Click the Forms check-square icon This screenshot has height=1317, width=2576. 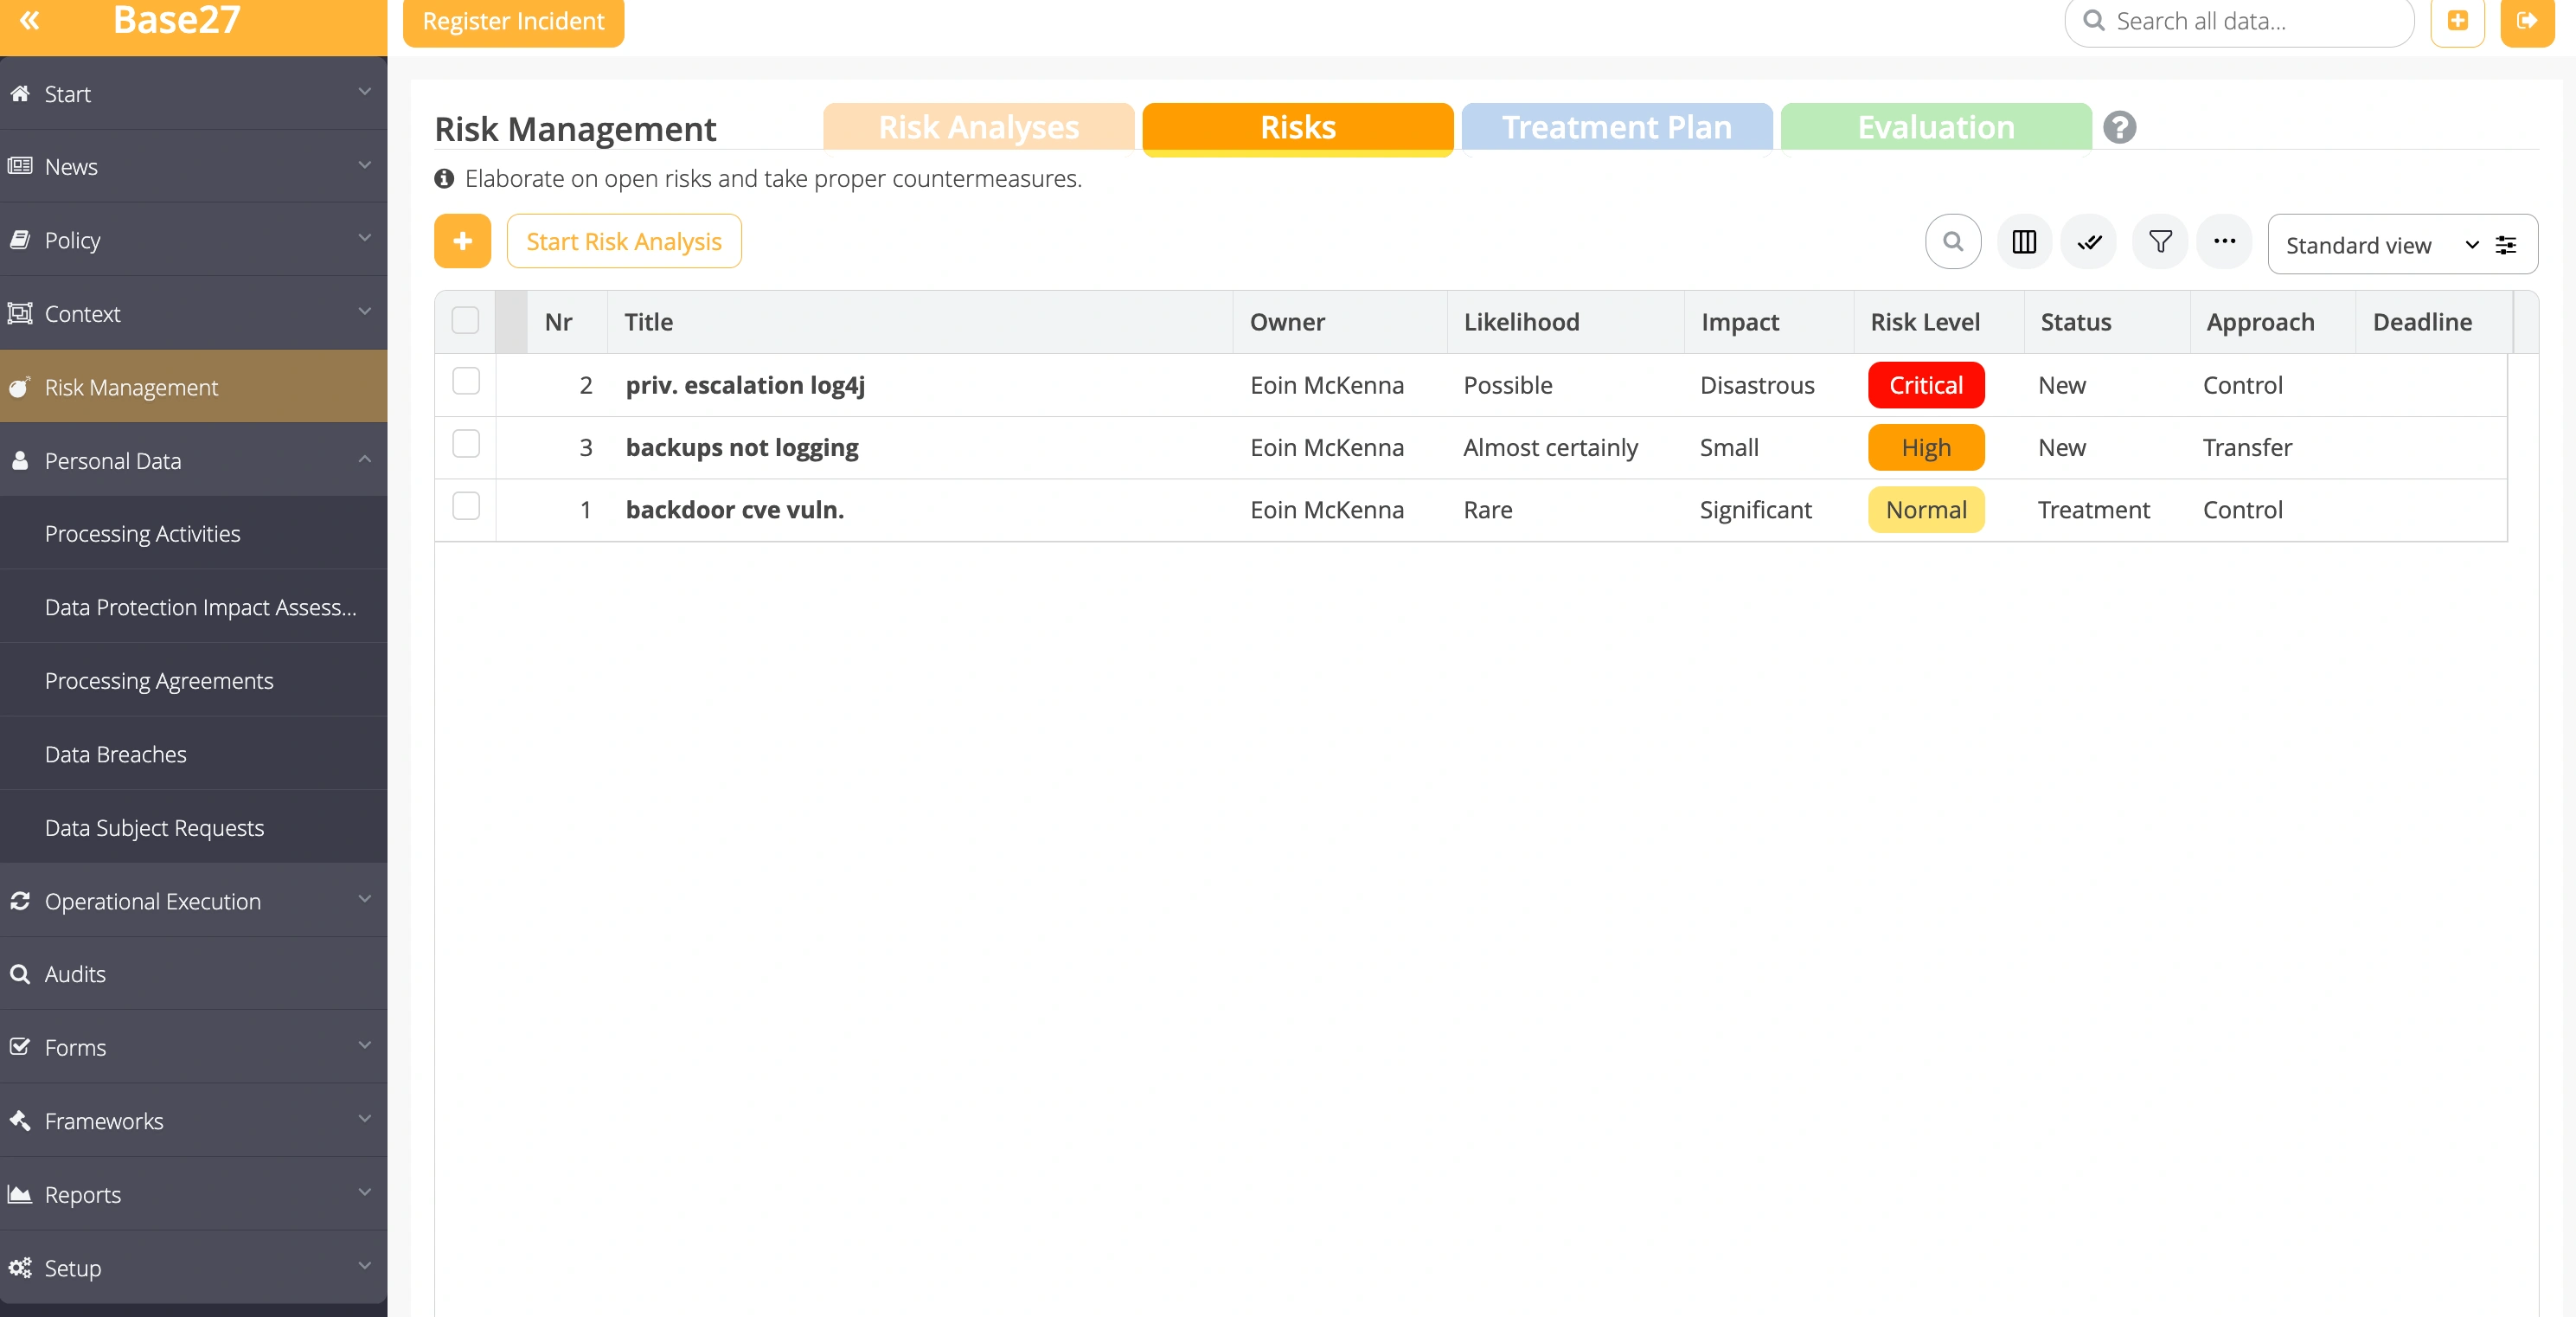(19, 1047)
